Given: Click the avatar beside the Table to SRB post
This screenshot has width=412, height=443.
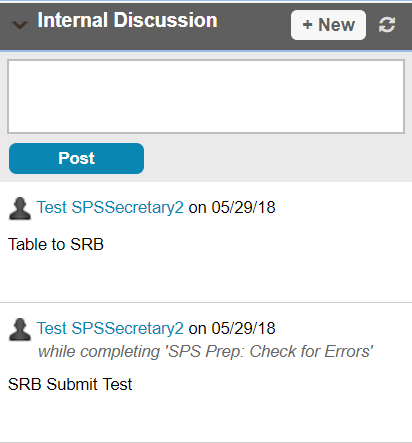Looking at the screenshot, I should [20, 209].
